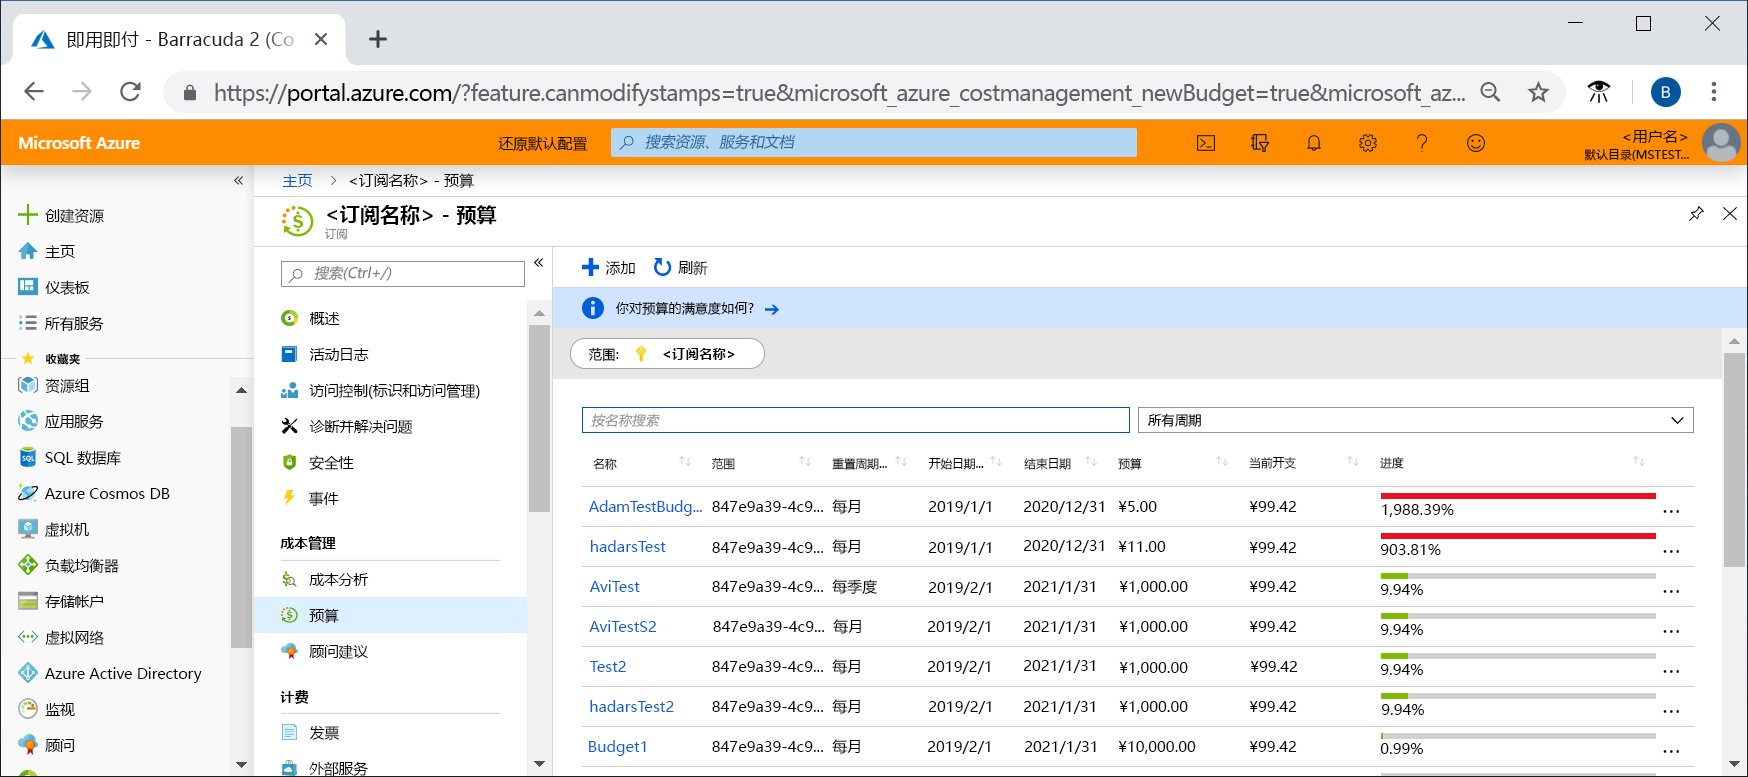Click the Add budget plus button
1748x777 pixels.
pyautogui.click(x=609, y=268)
